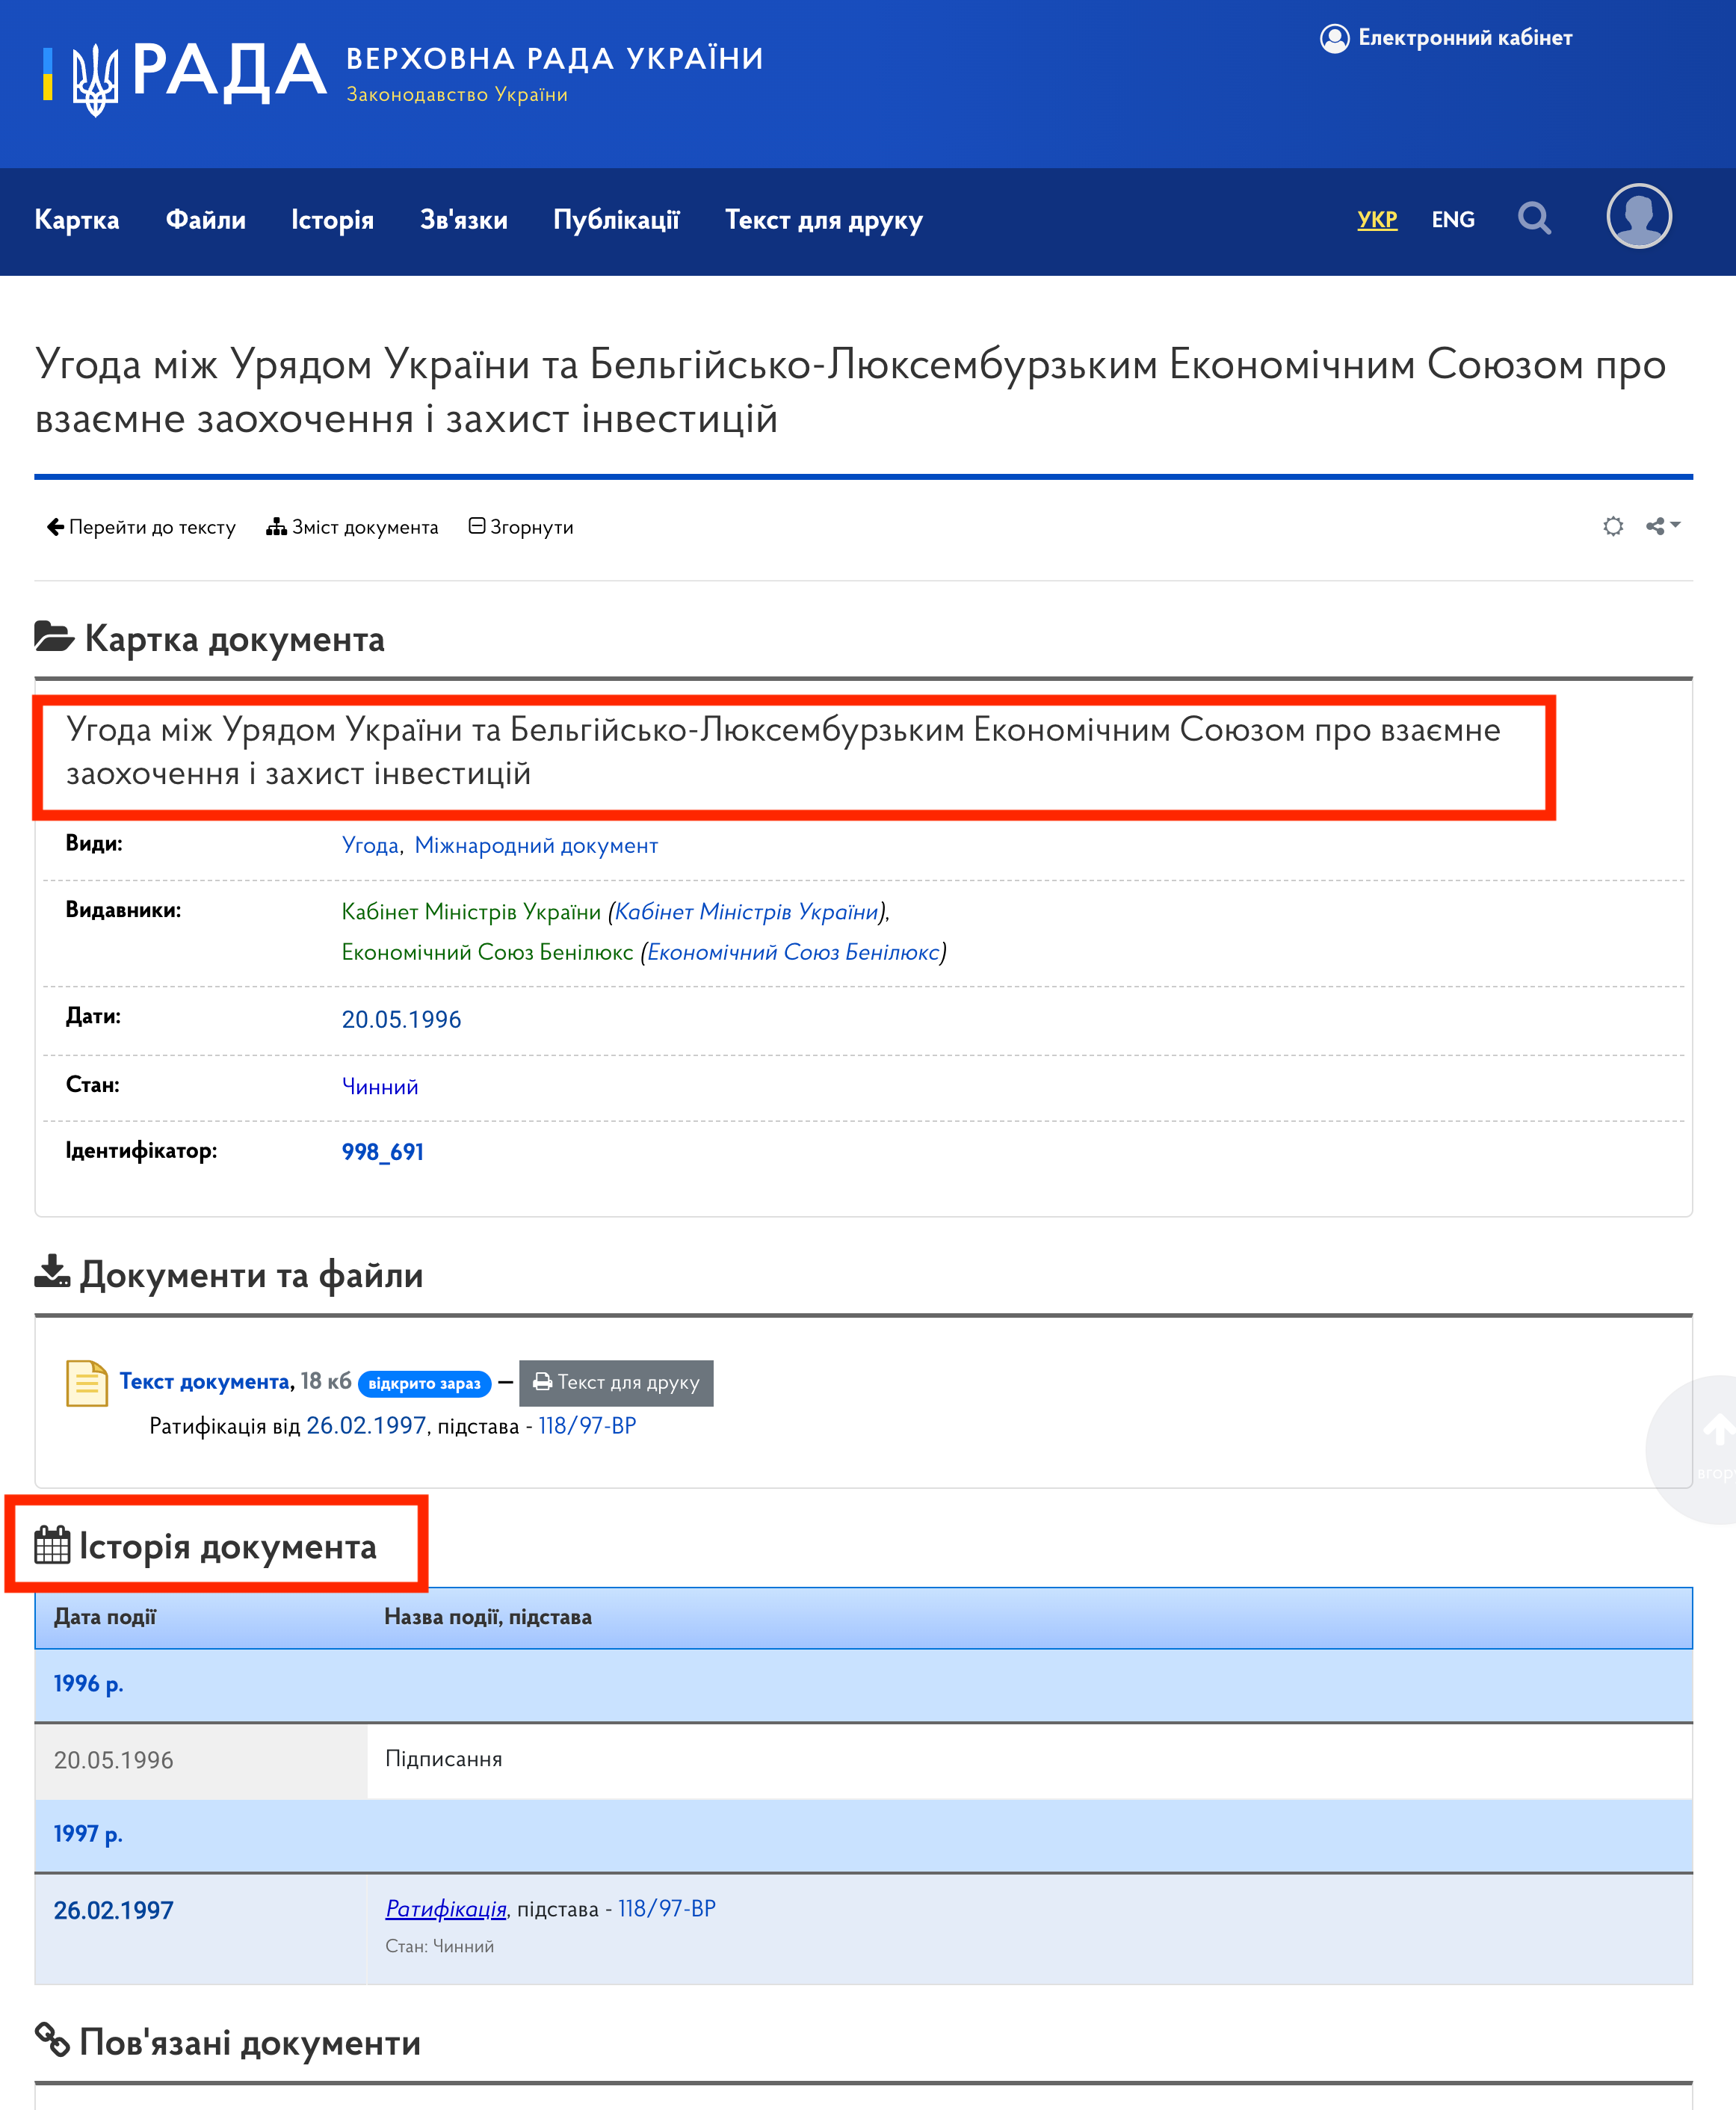
Task: Go back via Перейти до тексту
Action: pyautogui.click(x=141, y=527)
